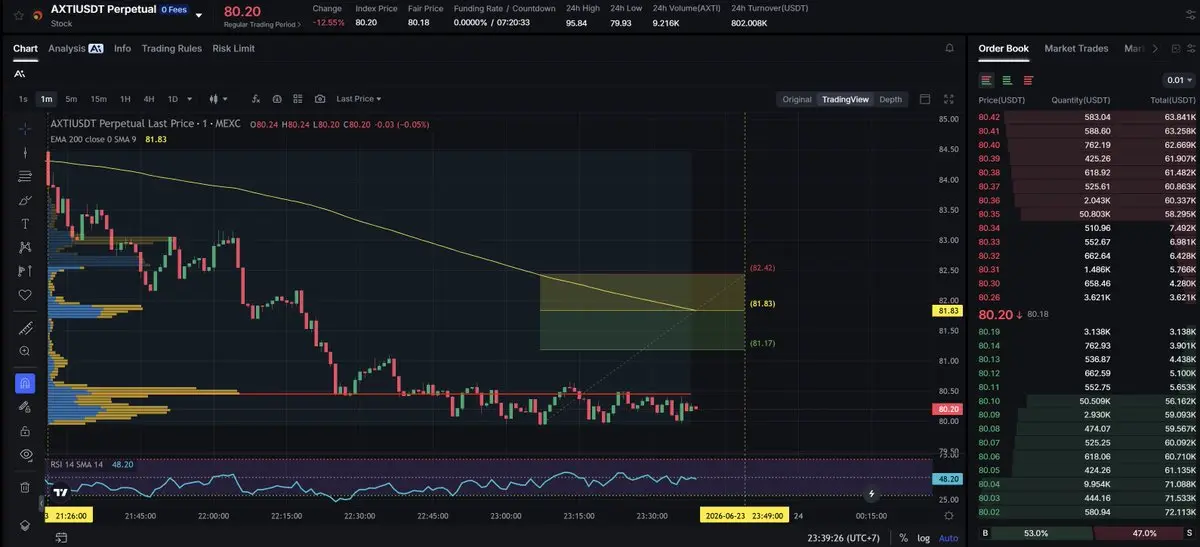
Task: Click the bell notification icon
Action: (x=949, y=48)
